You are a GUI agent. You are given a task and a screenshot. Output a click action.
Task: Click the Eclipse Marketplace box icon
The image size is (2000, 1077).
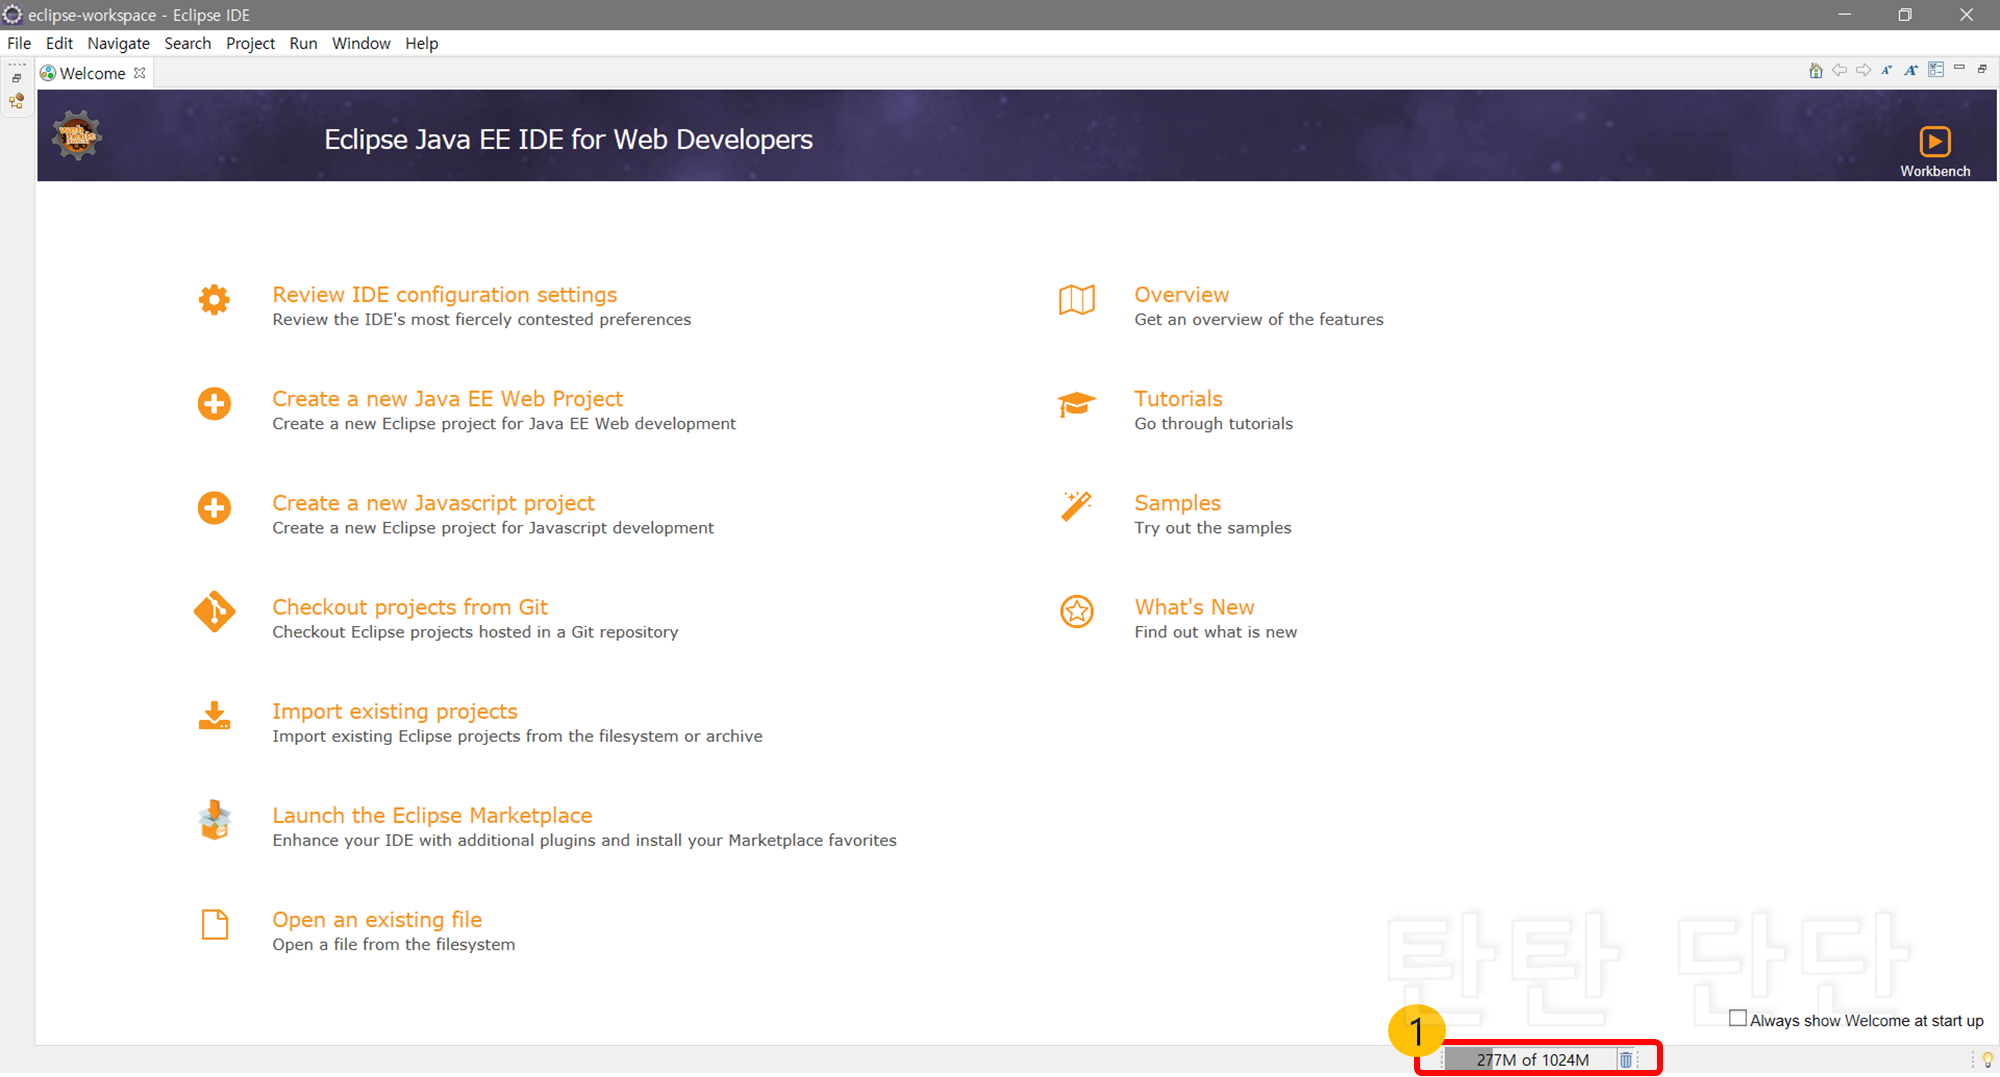tap(214, 820)
